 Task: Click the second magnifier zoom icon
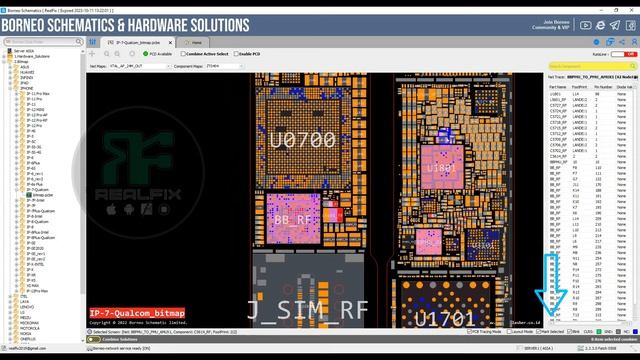click(x=117, y=53)
